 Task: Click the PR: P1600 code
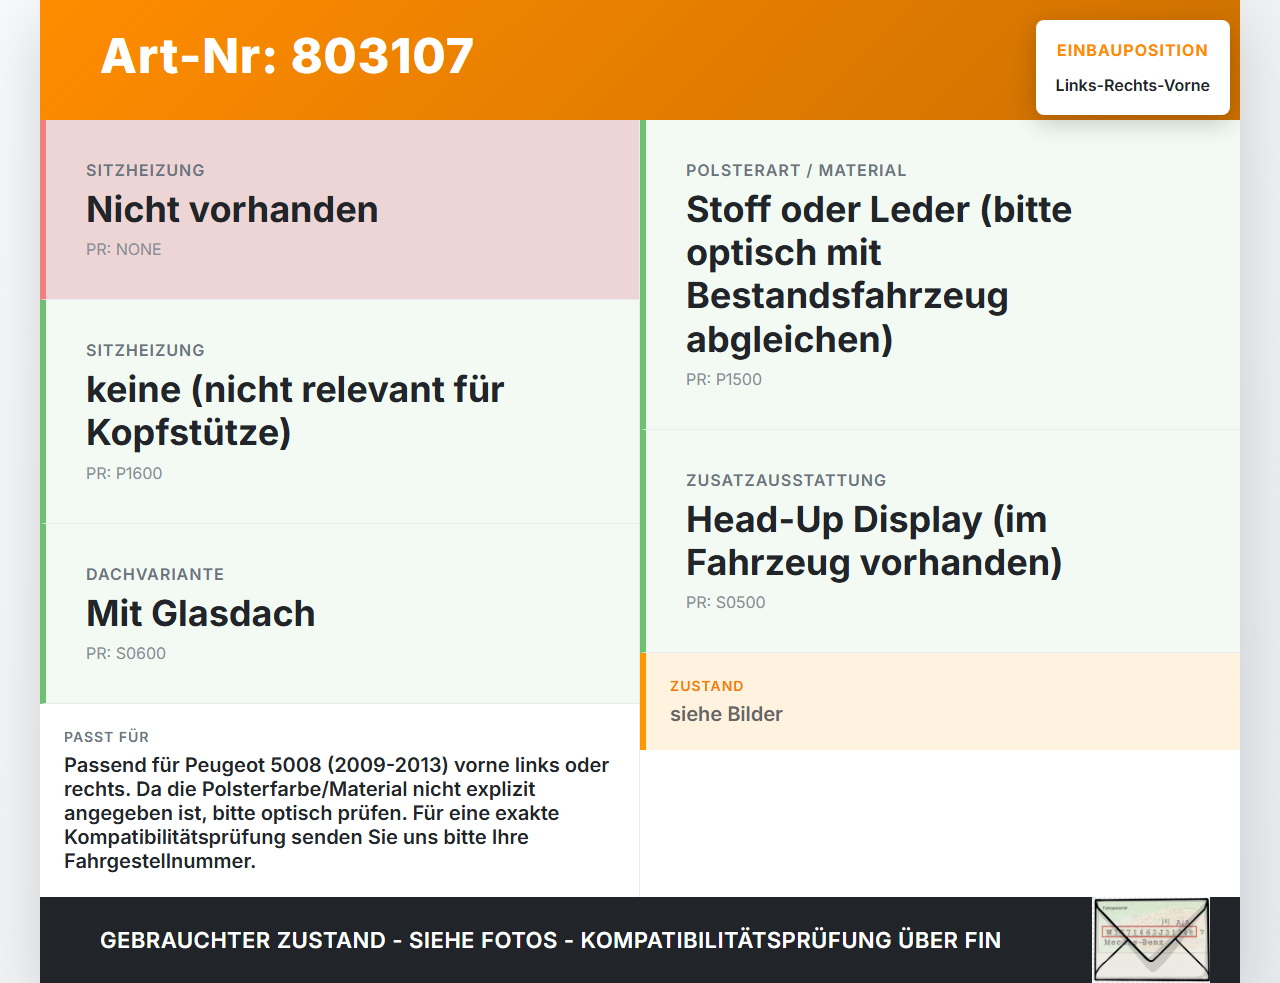pyautogui.click(x=124, y=473)
